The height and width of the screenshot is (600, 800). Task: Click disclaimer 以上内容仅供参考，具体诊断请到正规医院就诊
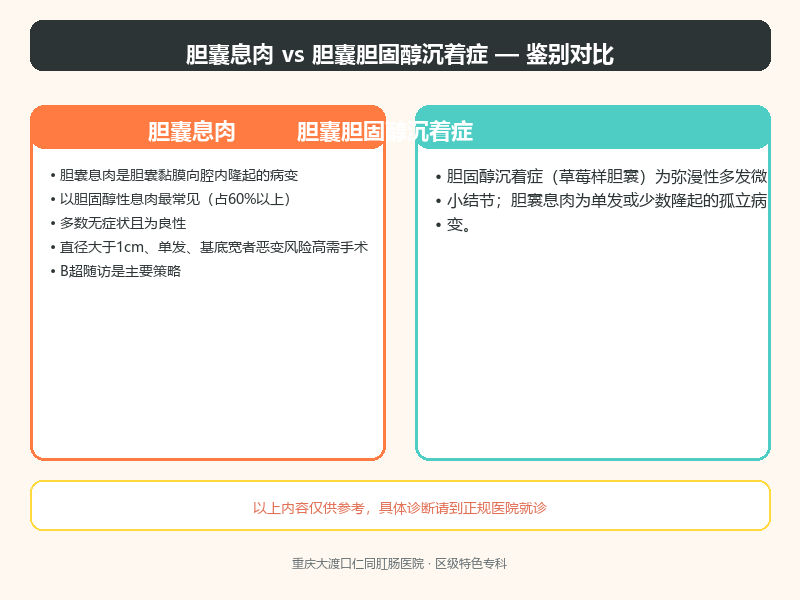click(399, 508)
